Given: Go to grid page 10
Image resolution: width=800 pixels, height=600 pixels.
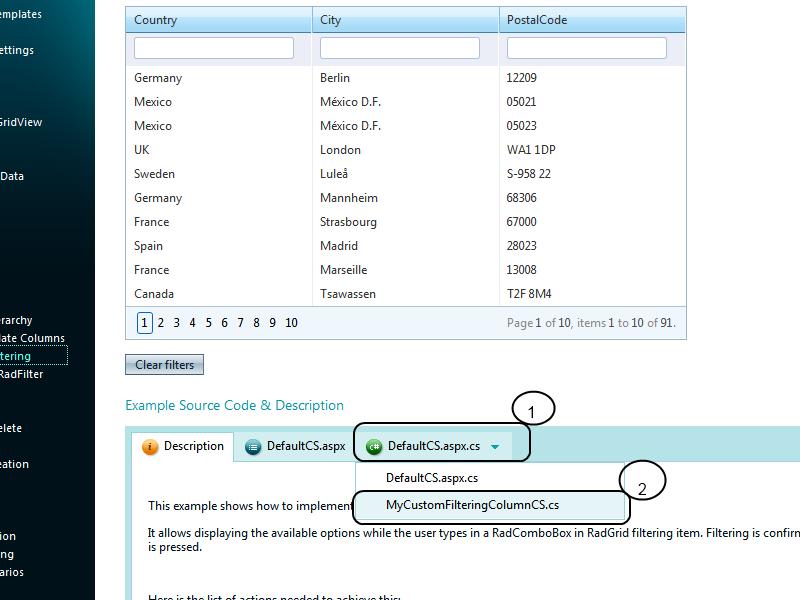Looking at the screenshot, I should (x=291, y=323).
